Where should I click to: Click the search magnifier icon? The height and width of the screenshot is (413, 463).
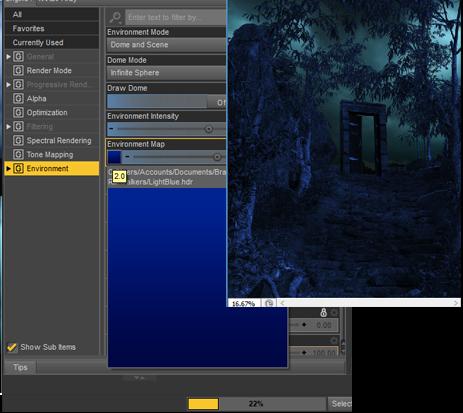pyautogui.click(x=115, y=17)
